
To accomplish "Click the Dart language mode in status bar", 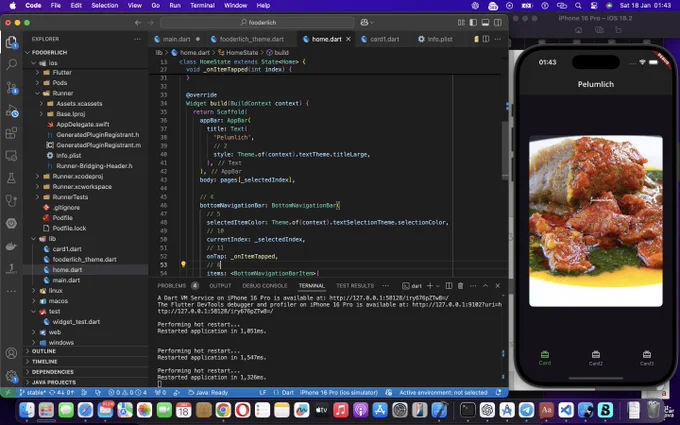I will (x=288, y=392).
